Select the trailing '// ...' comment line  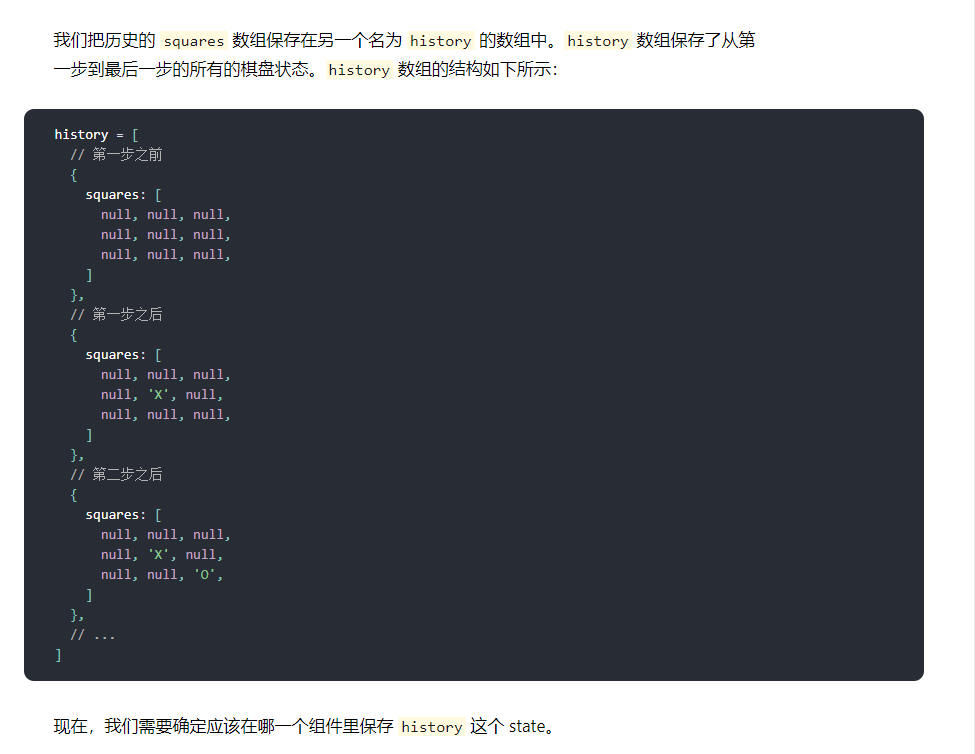[x=92, y=634]
